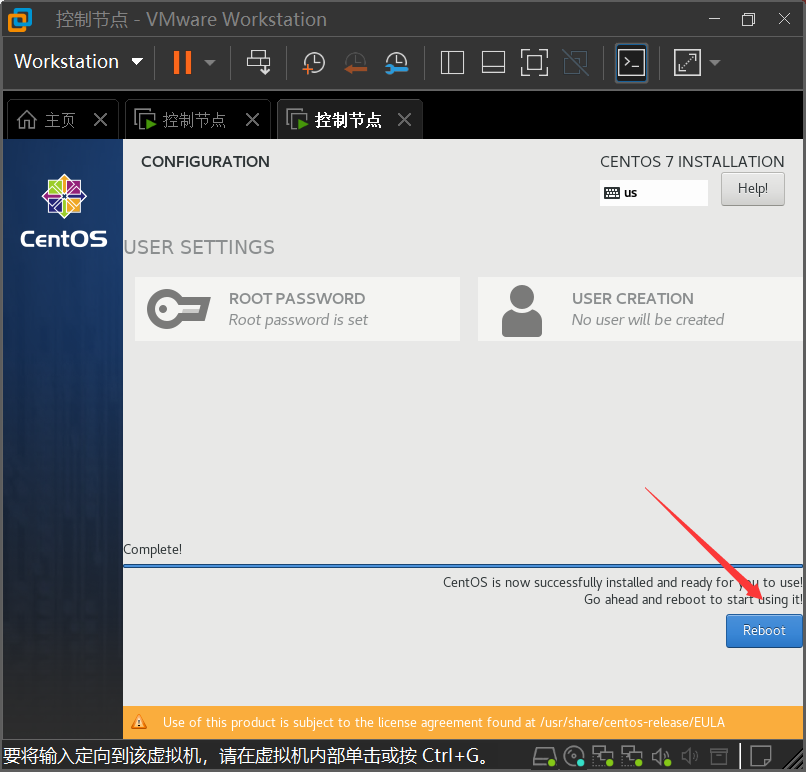Click the us keyboard layout field
This screenshot has height=772, width=806.
(653, 193)
